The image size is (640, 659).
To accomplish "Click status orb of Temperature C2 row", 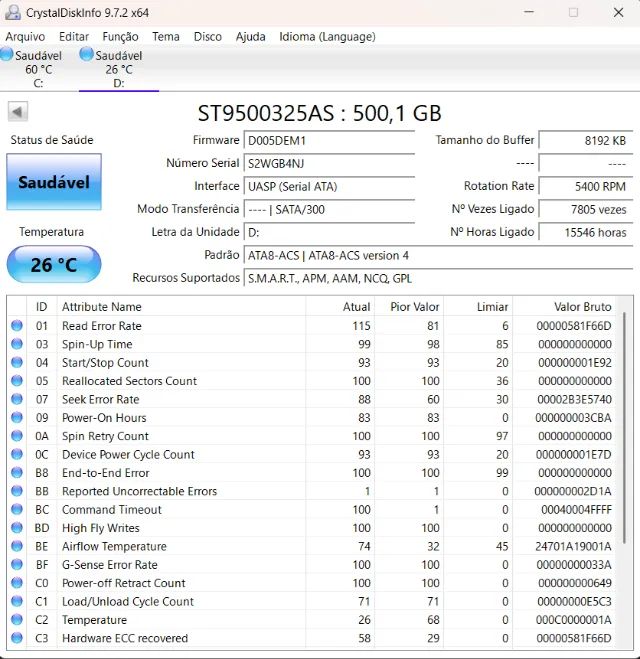I will click(x=17, y=619).
